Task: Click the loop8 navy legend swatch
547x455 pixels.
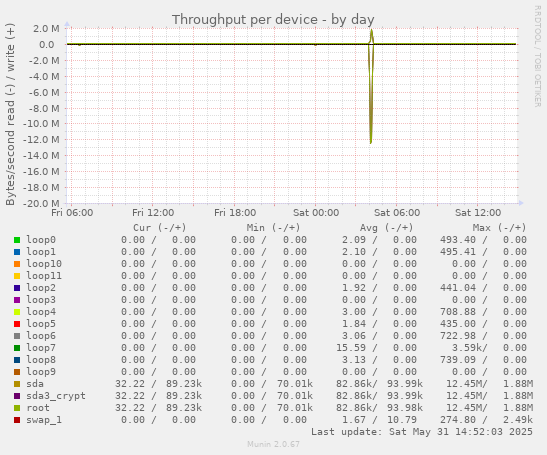Action: (x=17, y=360)
